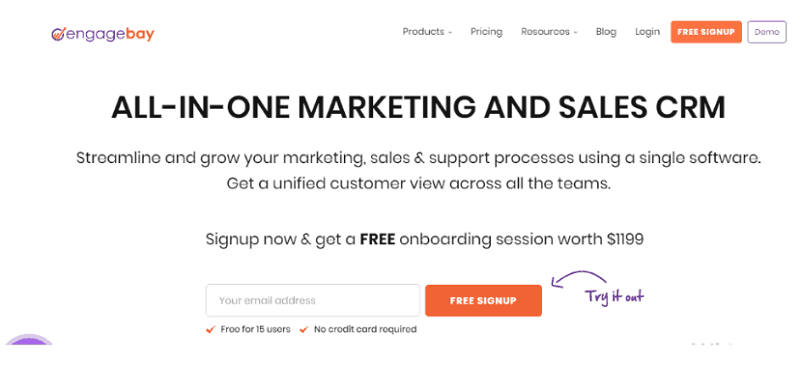Focus the Your email address field
Screen dimensions: 800x390
click(x=313, y=301)
